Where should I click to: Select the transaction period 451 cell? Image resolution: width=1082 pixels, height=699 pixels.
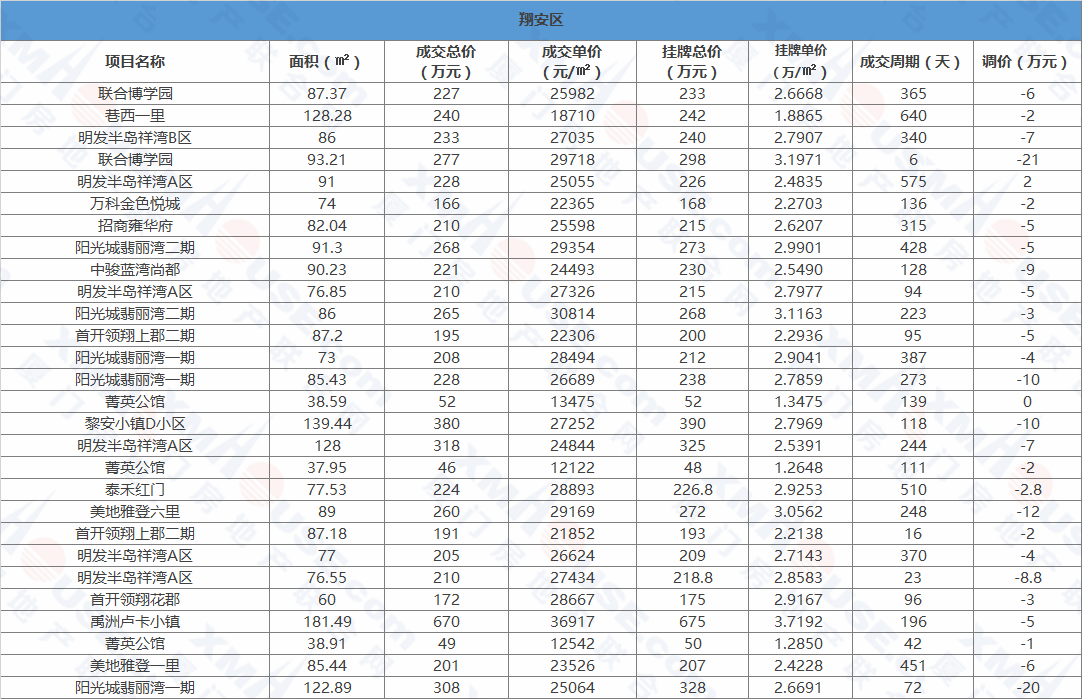coord(913,666)
